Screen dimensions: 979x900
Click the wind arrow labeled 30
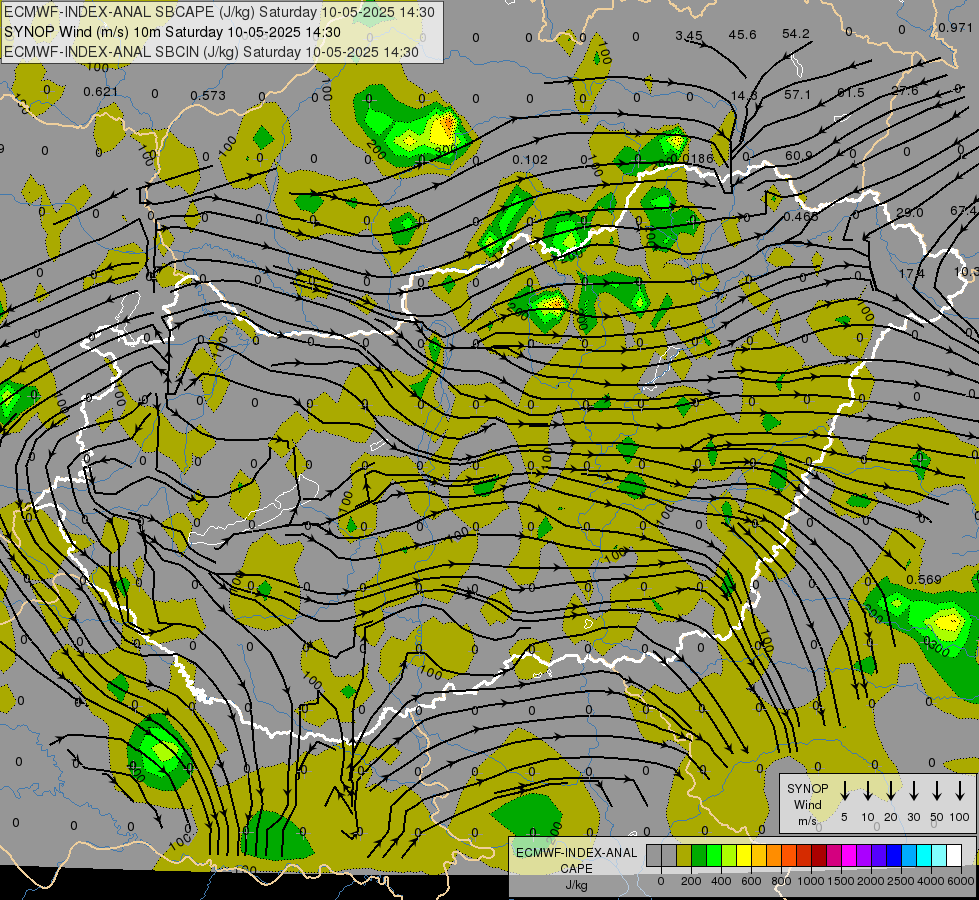click(913, 790)
